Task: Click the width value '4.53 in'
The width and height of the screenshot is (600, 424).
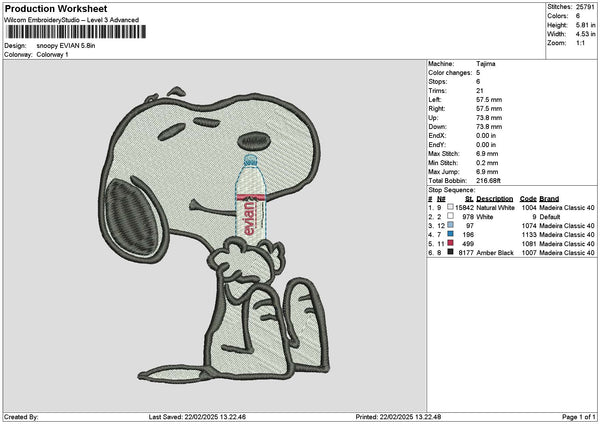Action: 585,34
